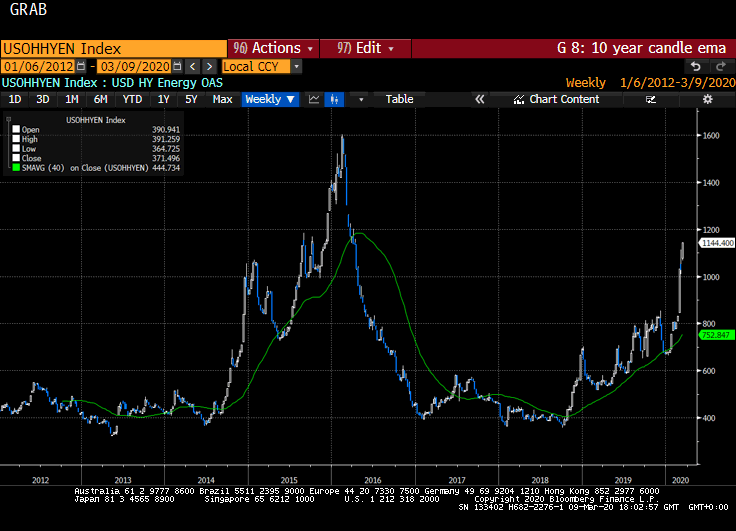Select the 1Y range tab

tap(163, 100)
